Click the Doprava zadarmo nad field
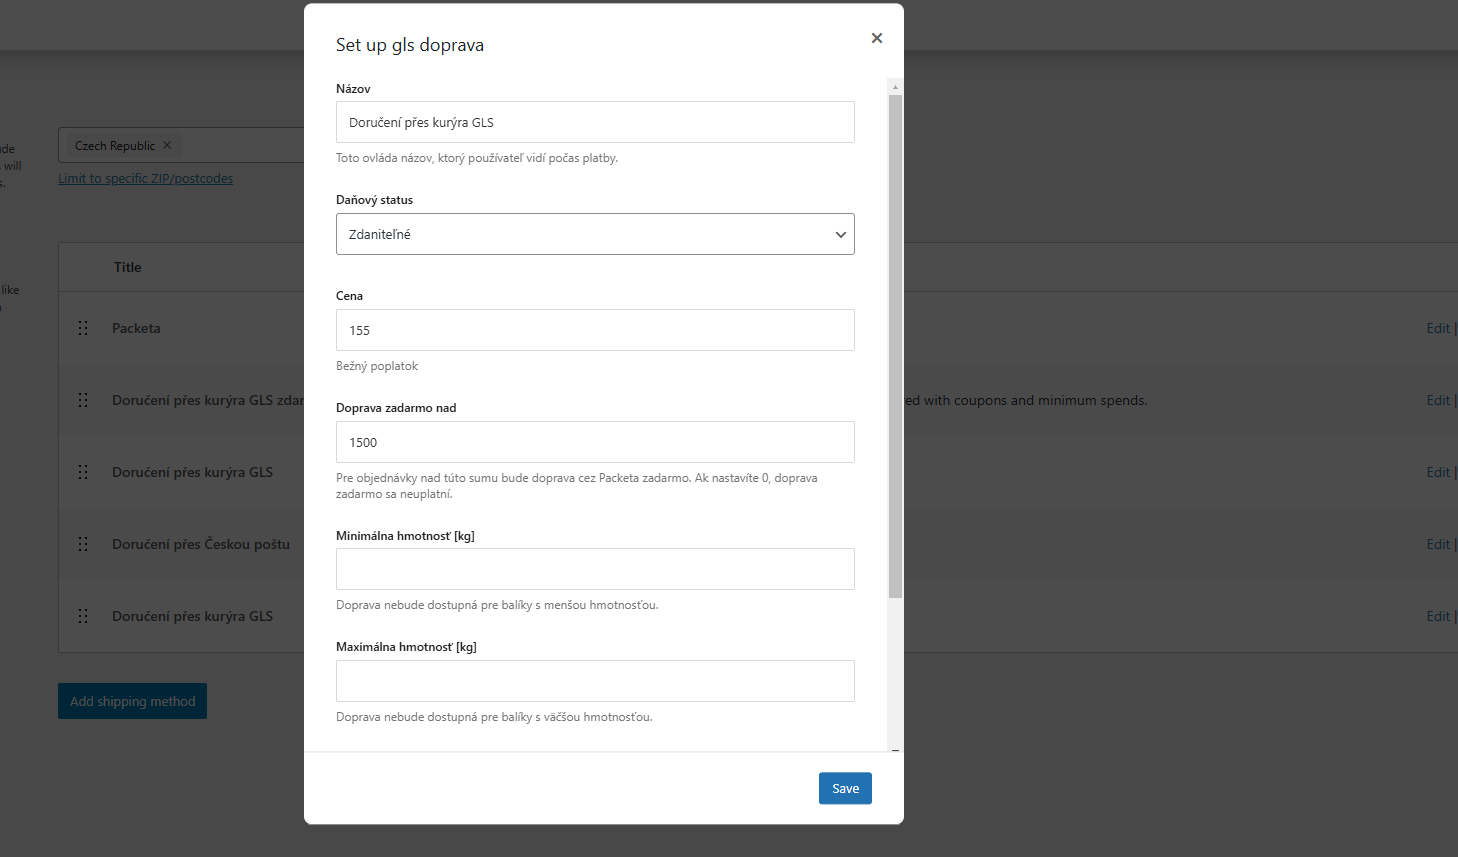The height and width of the screenshot is (857, 1458). click(595, 442)
